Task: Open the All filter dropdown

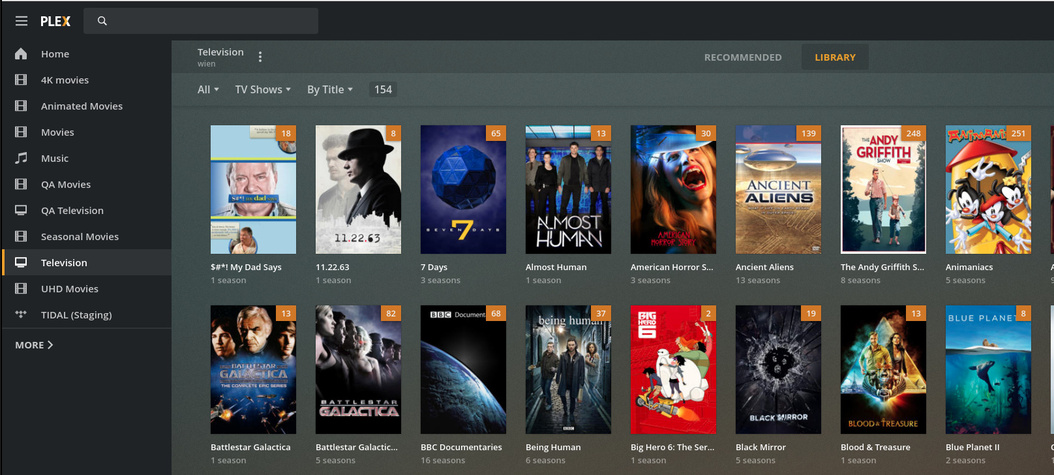Action: (208, 89)
